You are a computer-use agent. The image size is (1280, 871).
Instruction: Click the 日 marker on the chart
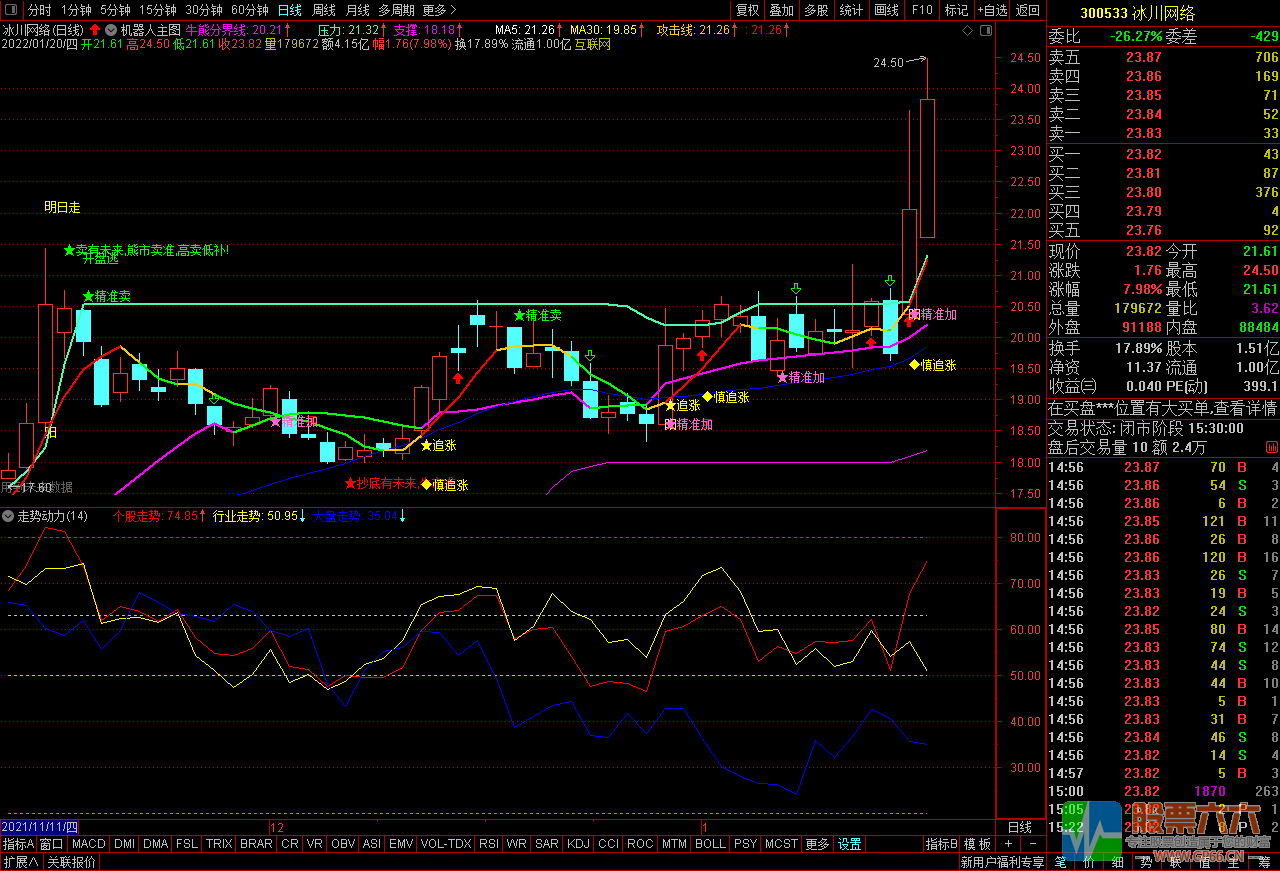point(50,432)
